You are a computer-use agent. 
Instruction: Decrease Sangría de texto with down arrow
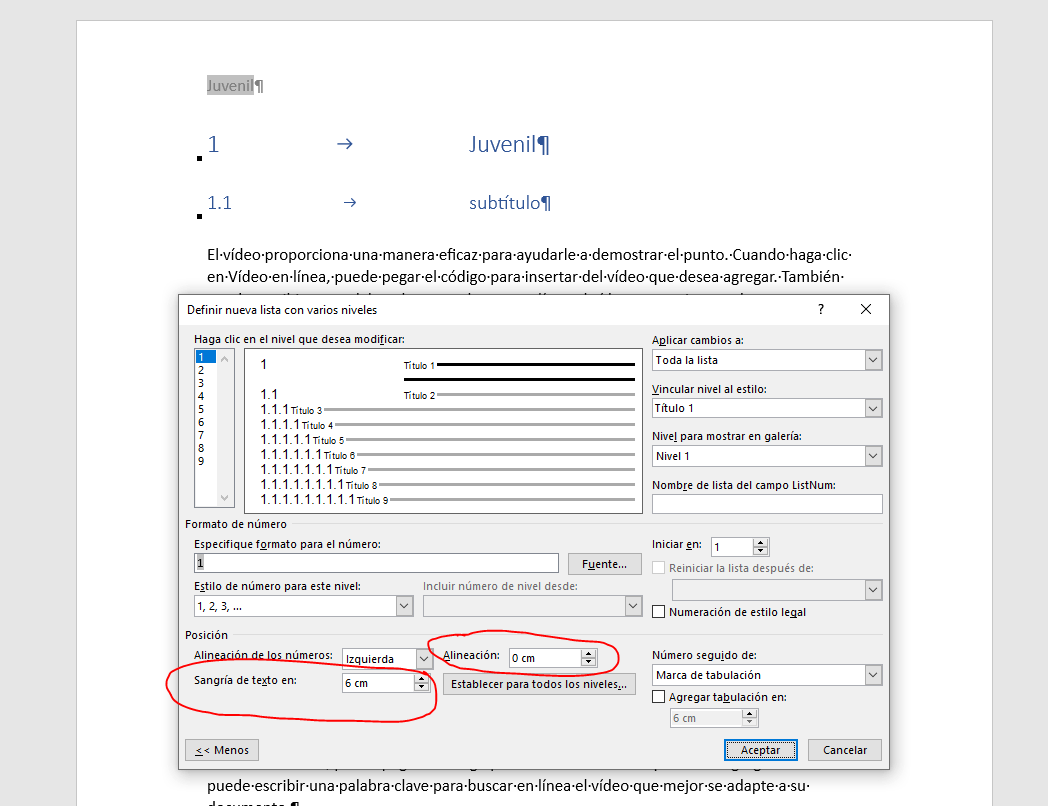(x=421, y=687)
